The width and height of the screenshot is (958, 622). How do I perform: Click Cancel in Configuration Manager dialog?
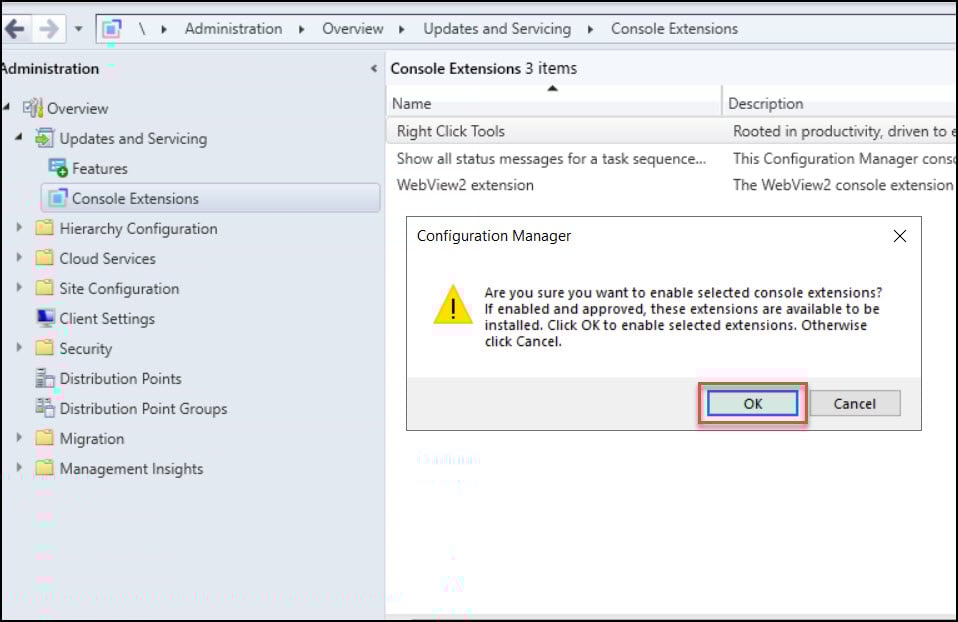click(855, 403)
